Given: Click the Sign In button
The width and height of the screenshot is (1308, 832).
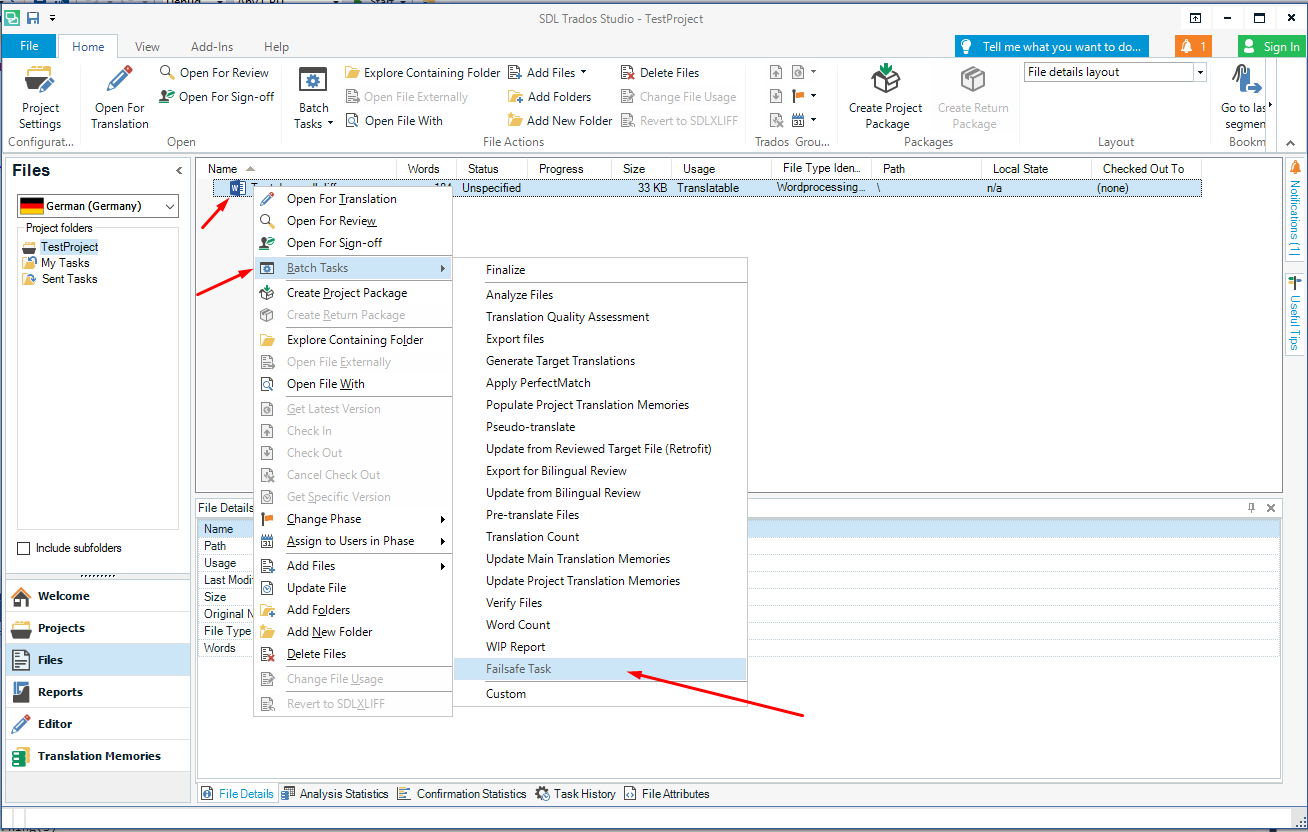Looking at the screenshot, I should click(x=1271, y=46).
